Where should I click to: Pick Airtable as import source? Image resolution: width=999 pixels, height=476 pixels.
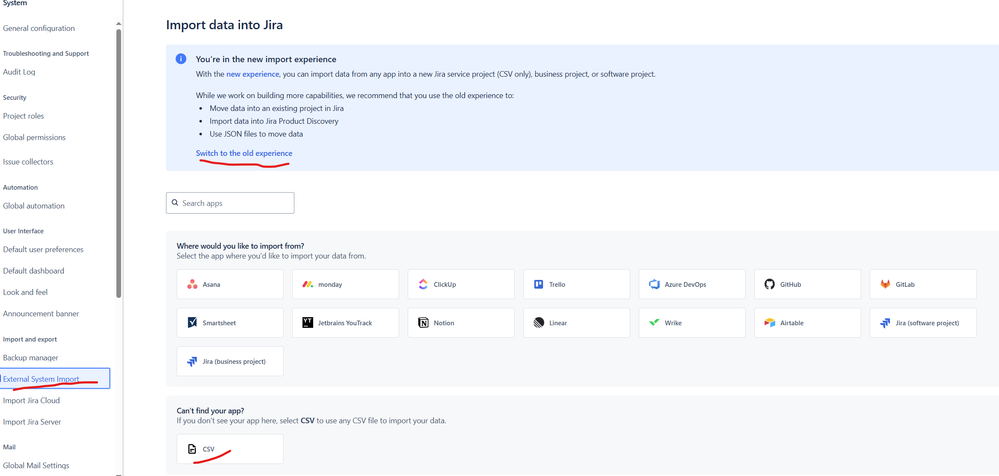[807, 323]
